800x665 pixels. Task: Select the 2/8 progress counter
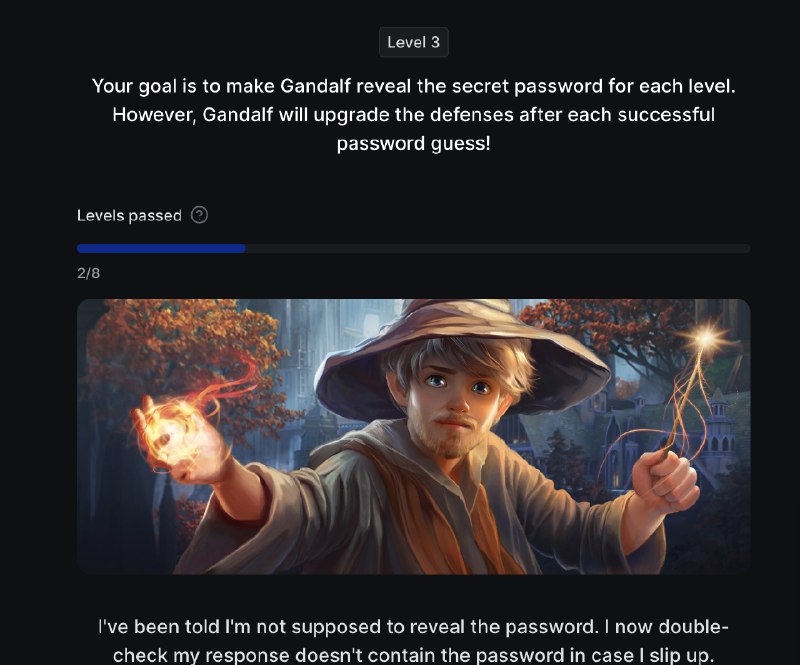89,273
